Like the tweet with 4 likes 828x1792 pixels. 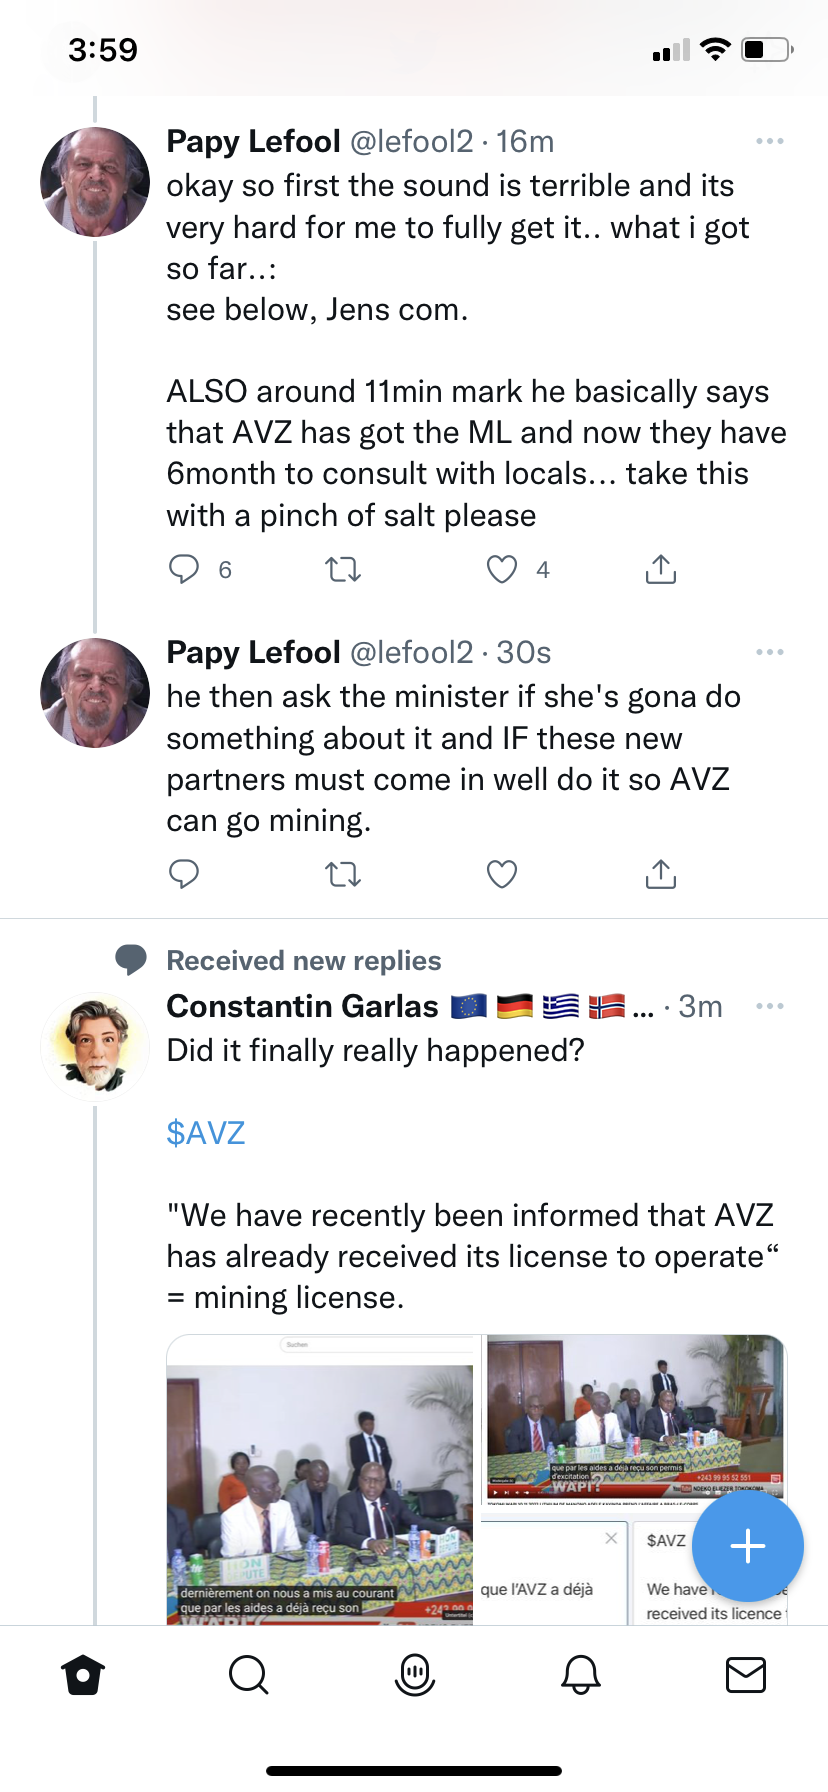pos(502,570)
